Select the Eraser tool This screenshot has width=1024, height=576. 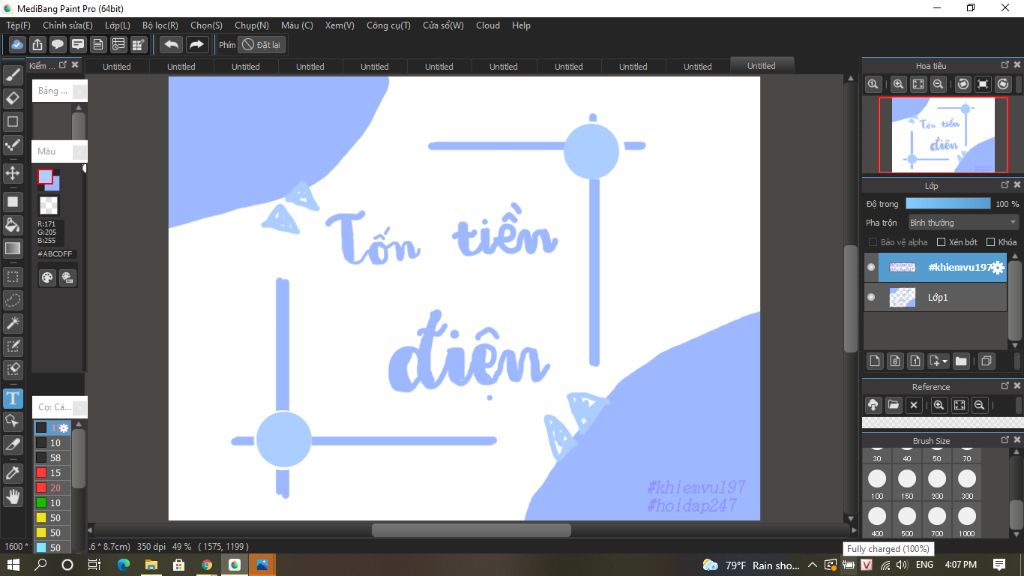point(12,99)
